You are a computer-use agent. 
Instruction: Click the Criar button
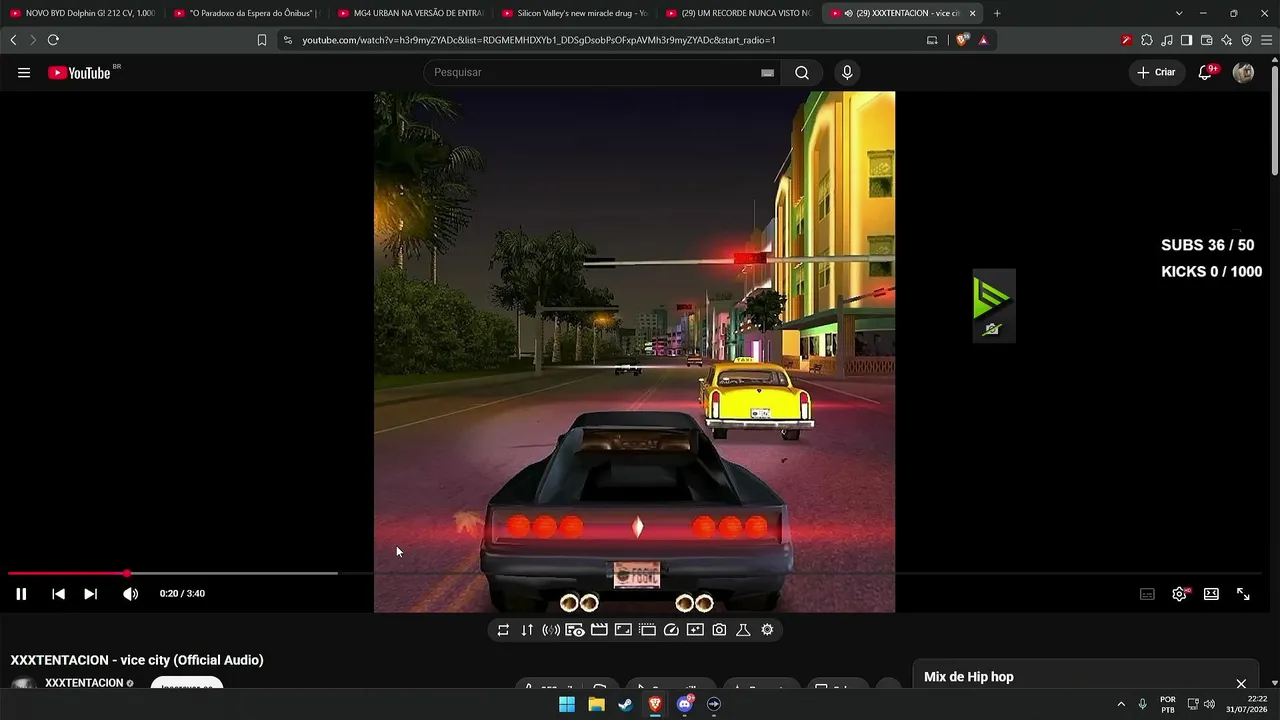[x=1157, y=73]
